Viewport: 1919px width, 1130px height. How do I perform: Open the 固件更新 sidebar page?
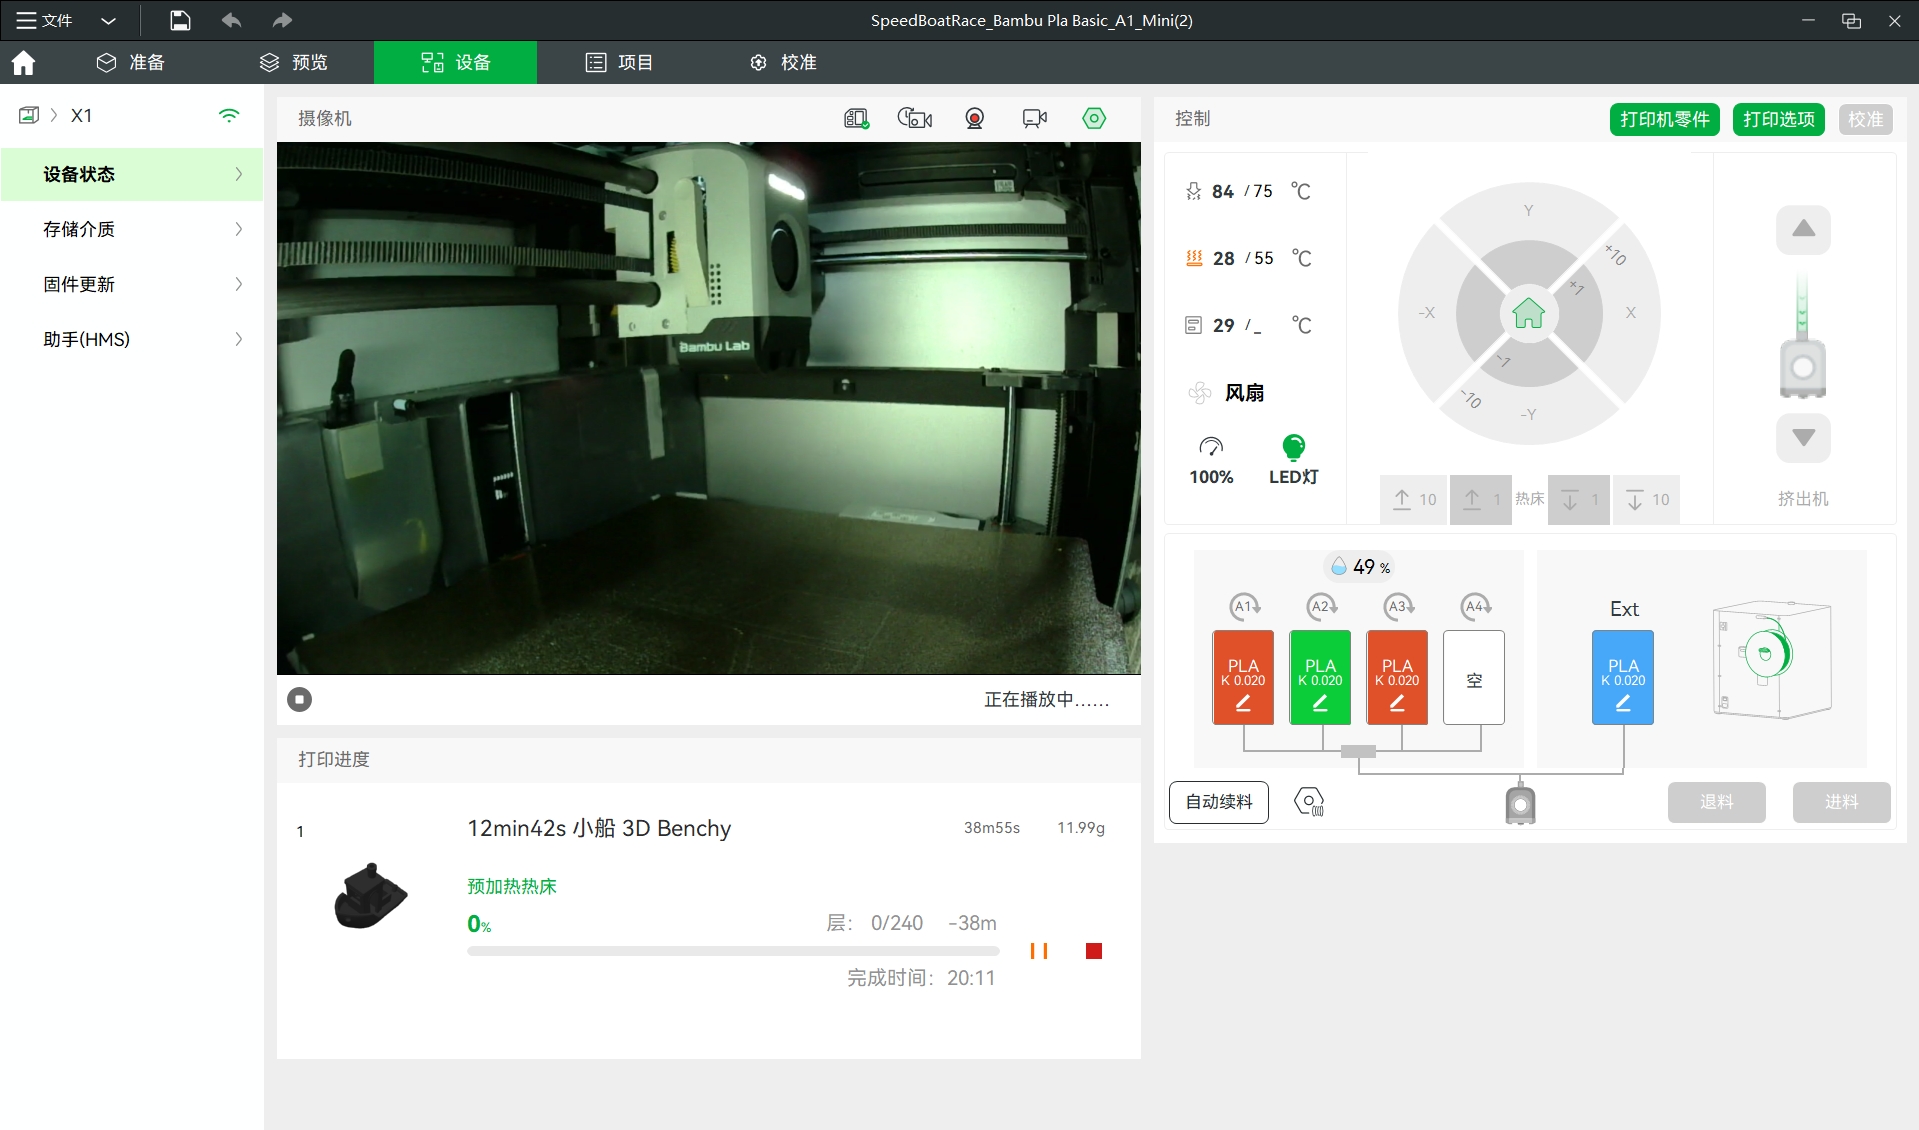(132, 284)
